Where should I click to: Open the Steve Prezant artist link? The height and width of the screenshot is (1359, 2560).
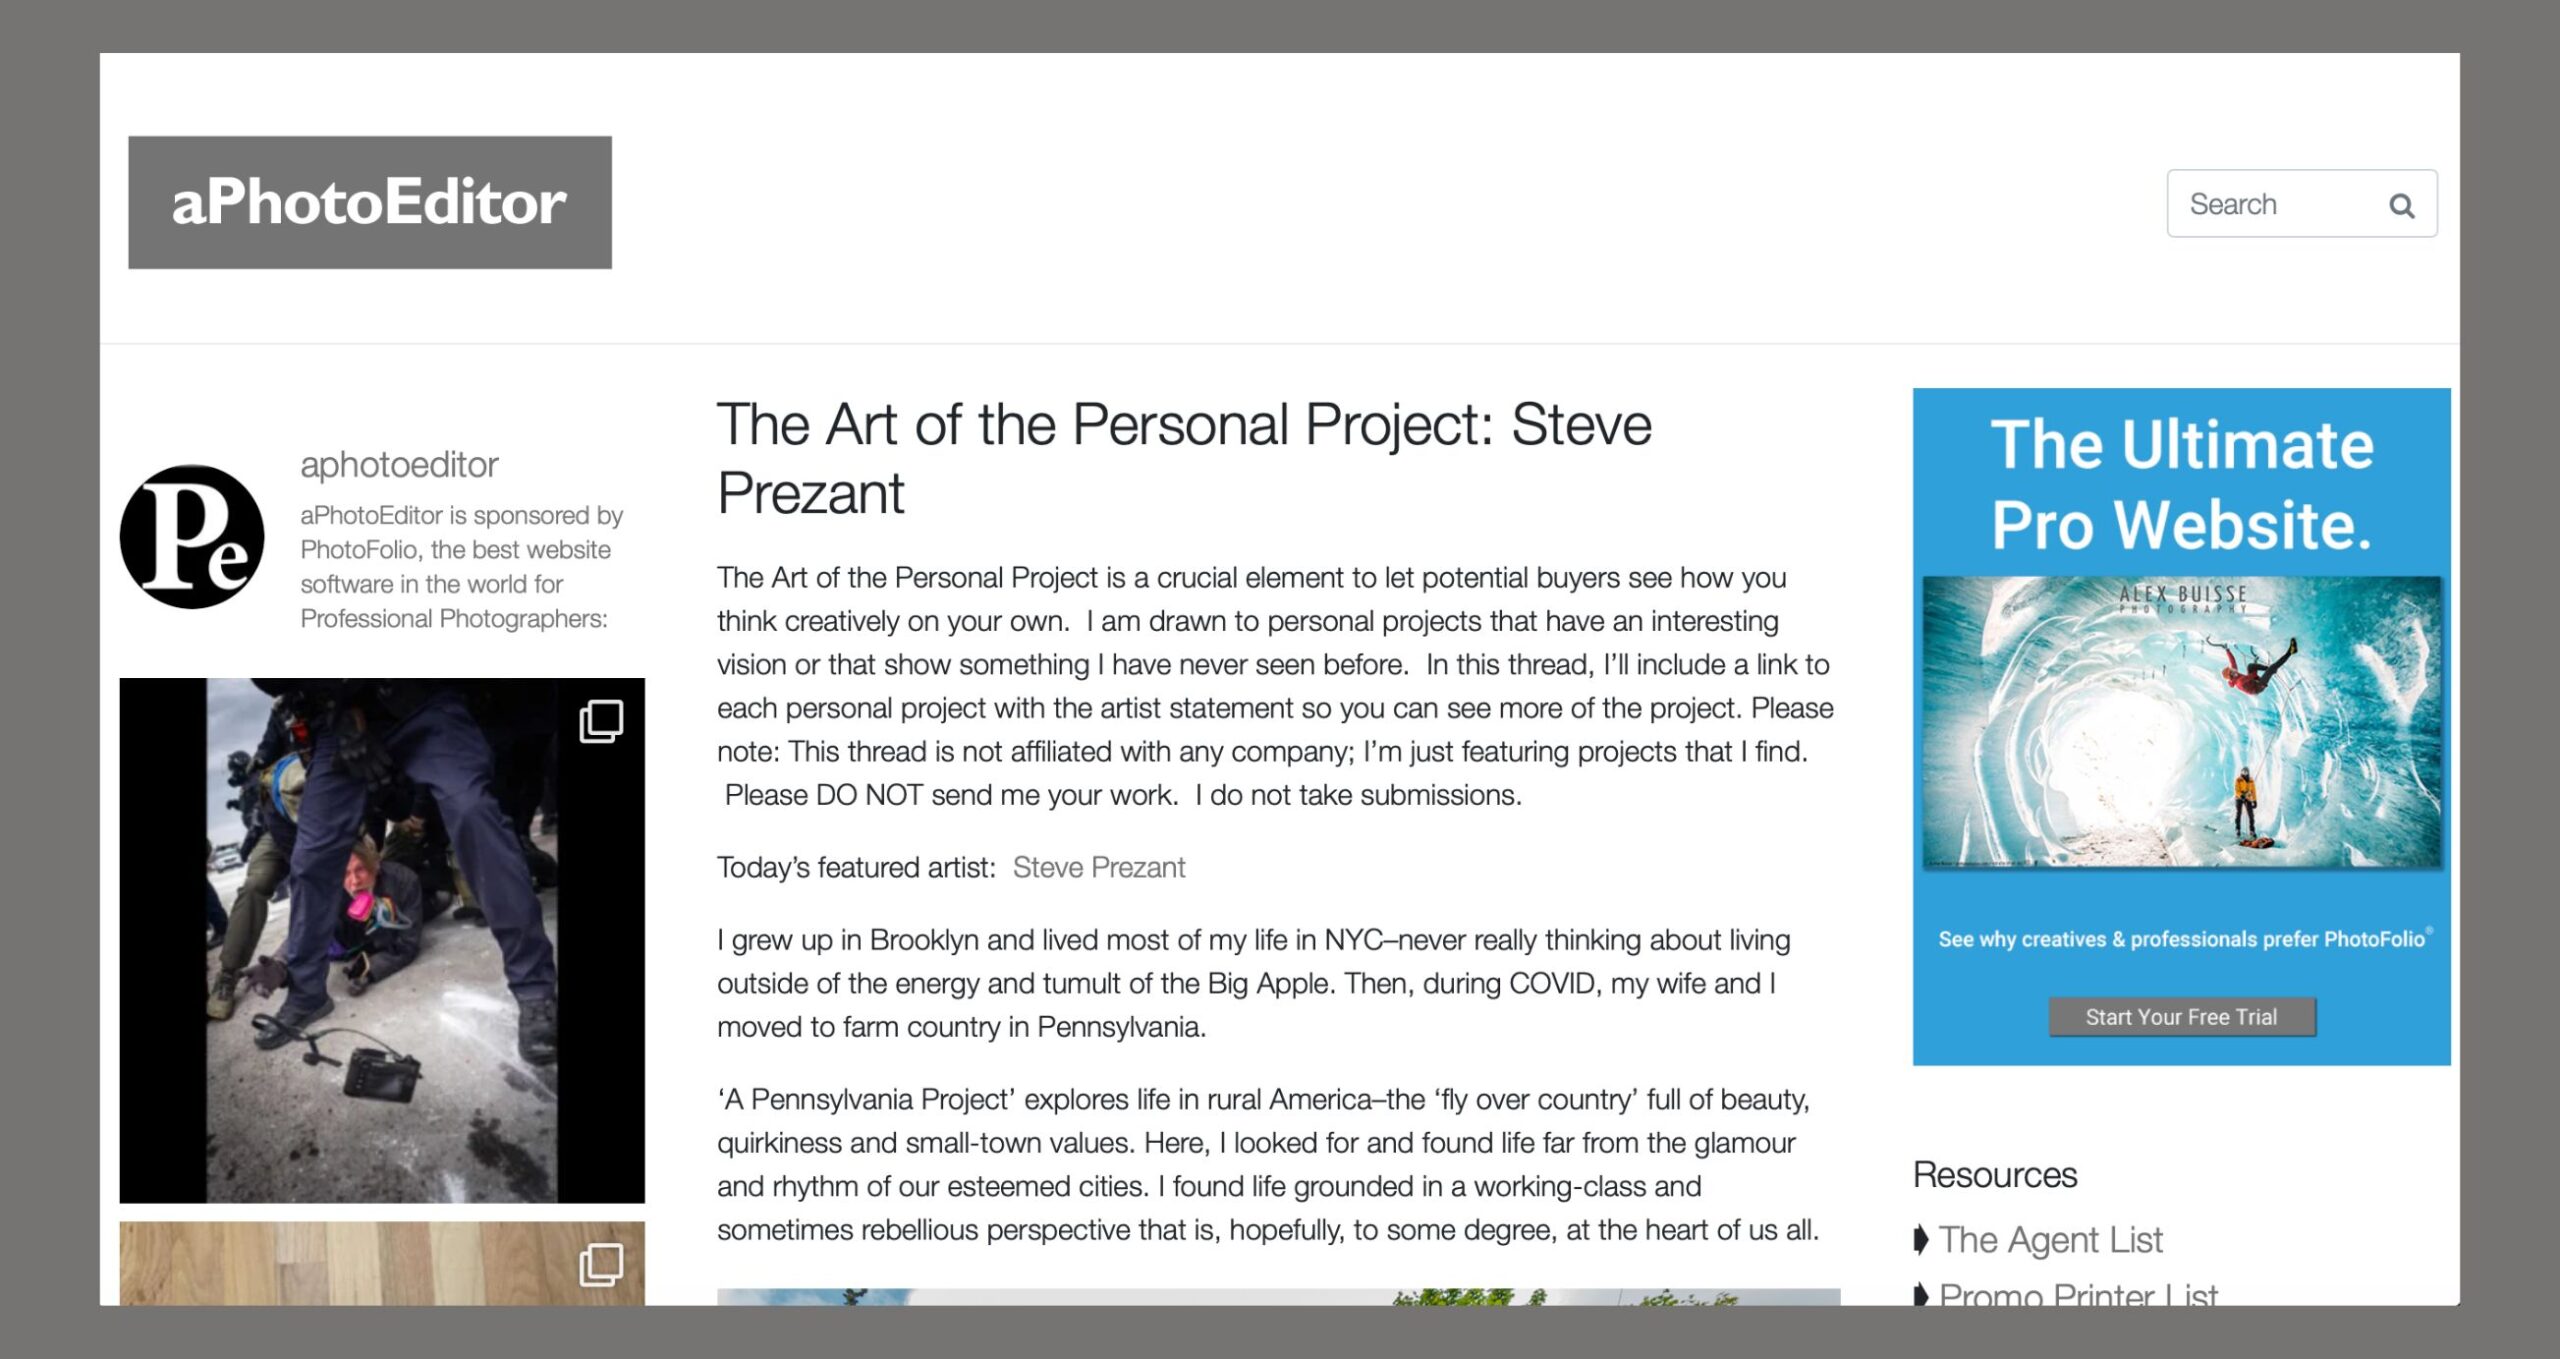point(1098,867)
